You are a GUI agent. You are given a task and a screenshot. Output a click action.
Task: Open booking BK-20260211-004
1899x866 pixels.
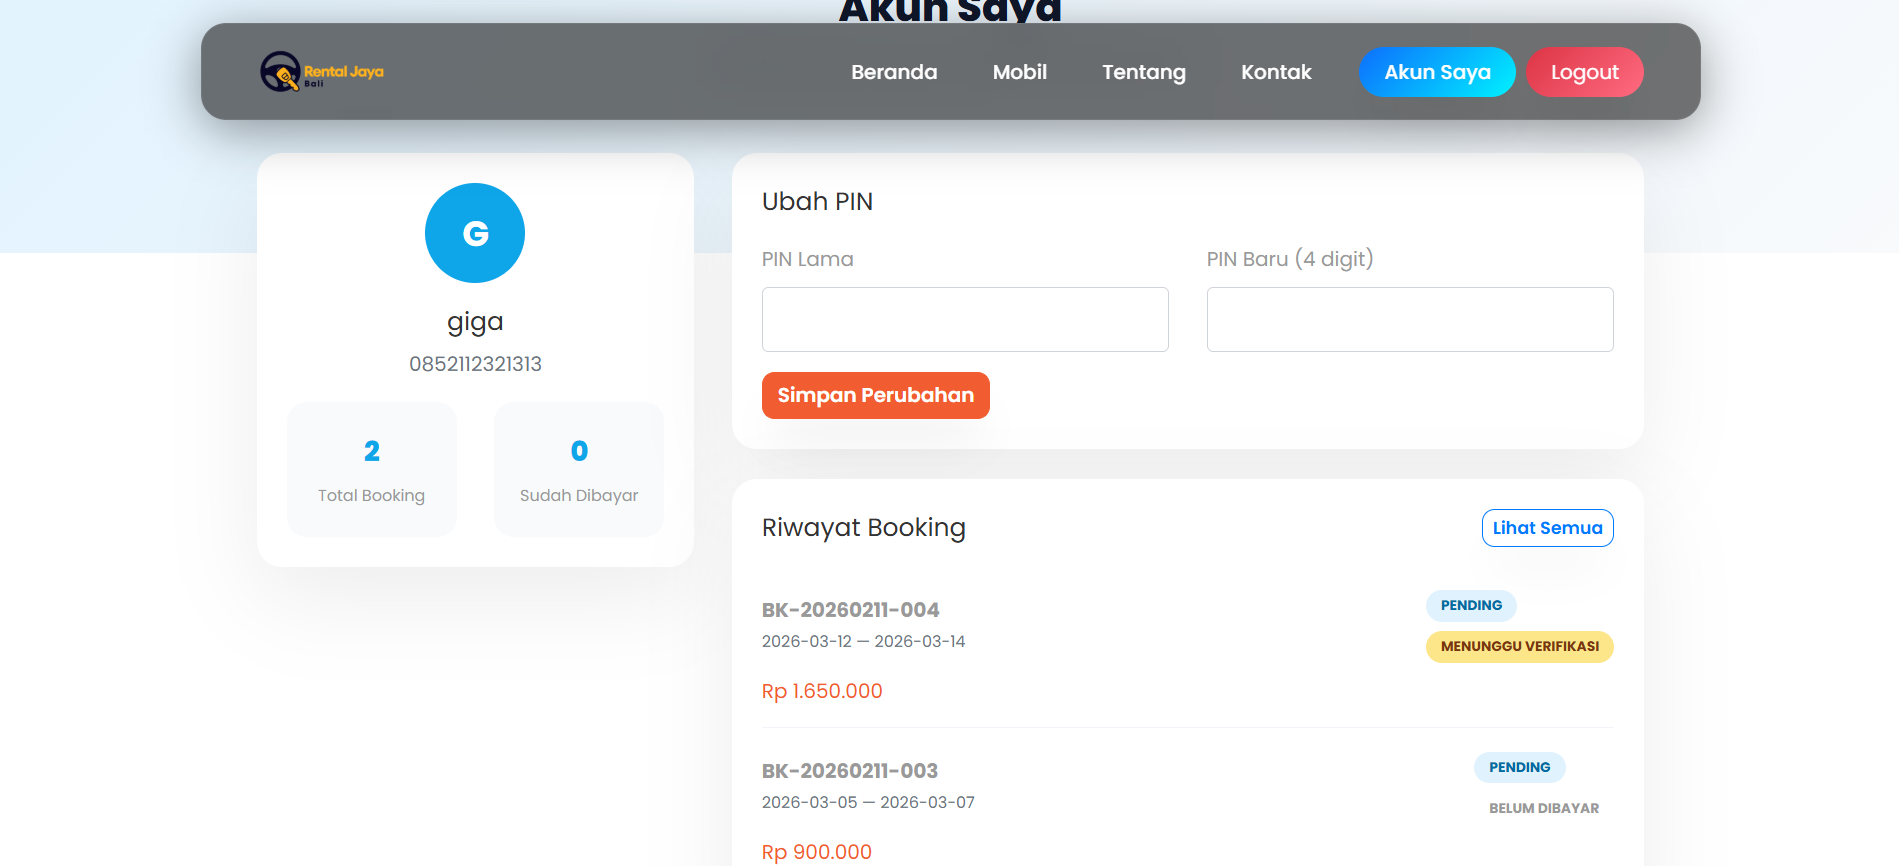[x=850, y=610]
